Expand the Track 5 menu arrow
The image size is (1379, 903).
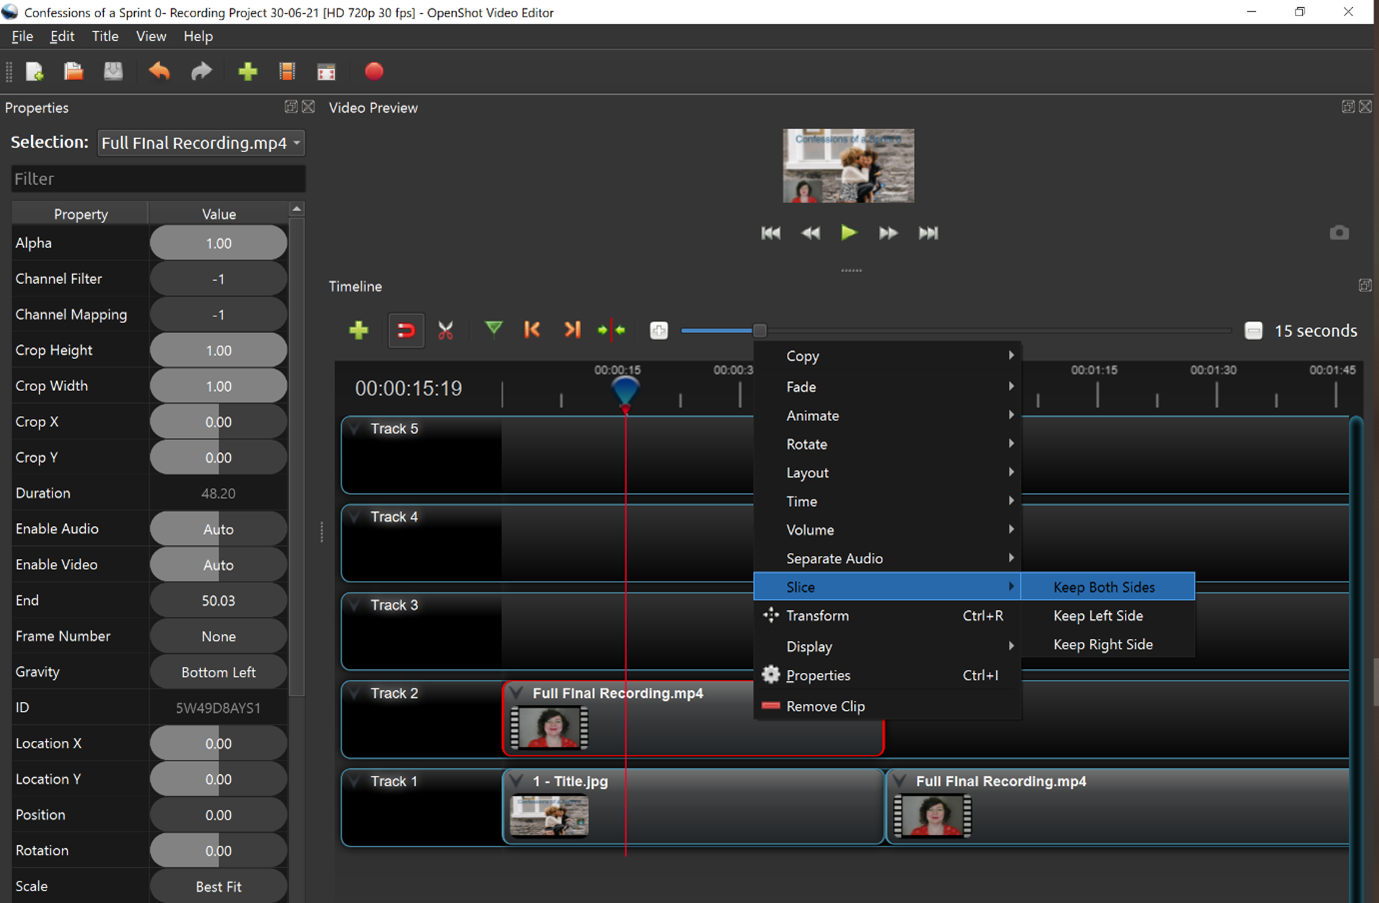[355, 428]
